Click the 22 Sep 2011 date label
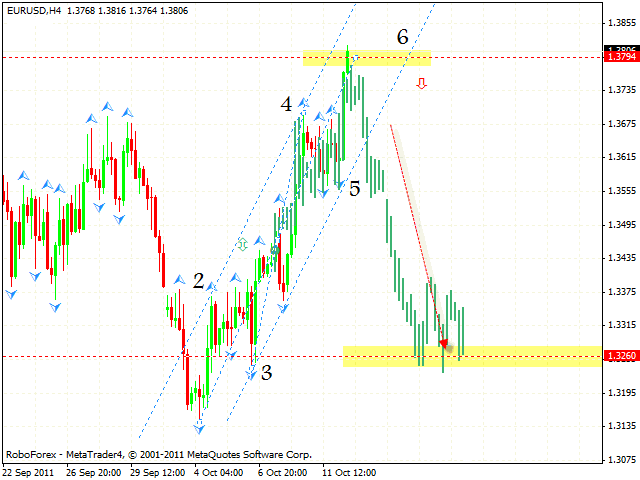This screenshot has width=640, height=480. [28, 473]
